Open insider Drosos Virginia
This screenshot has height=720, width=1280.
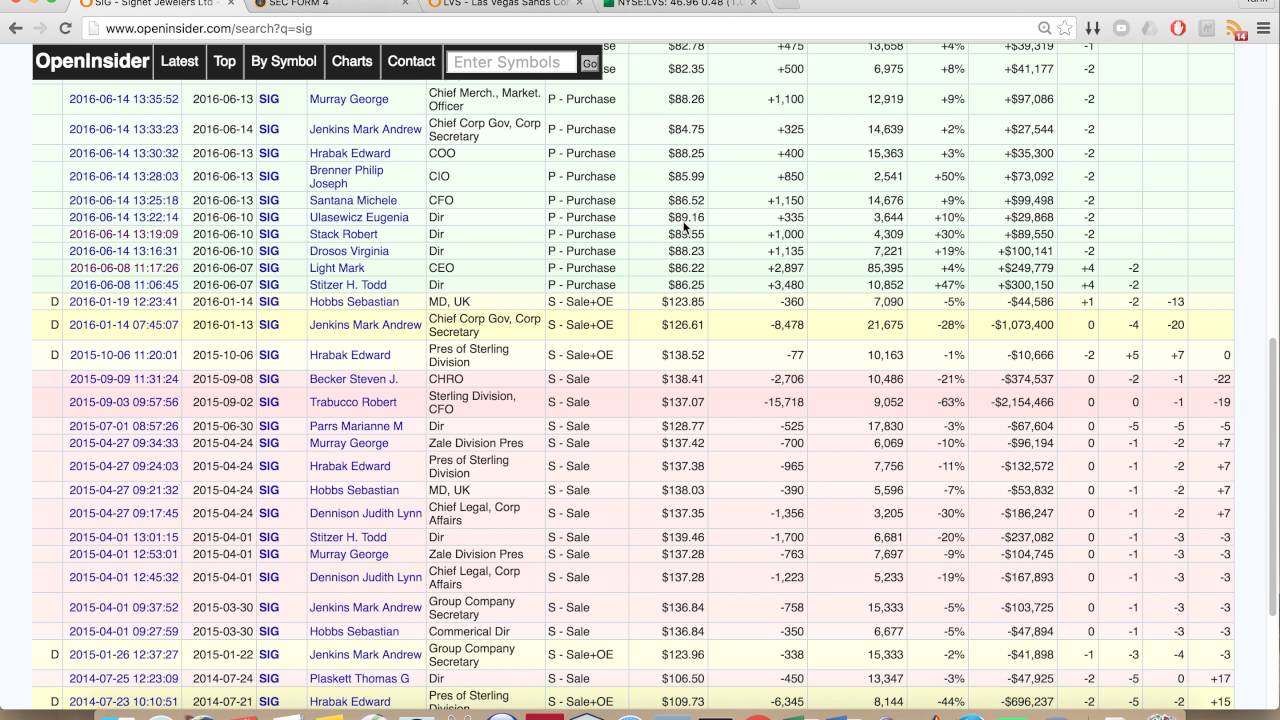pos(349,251)
